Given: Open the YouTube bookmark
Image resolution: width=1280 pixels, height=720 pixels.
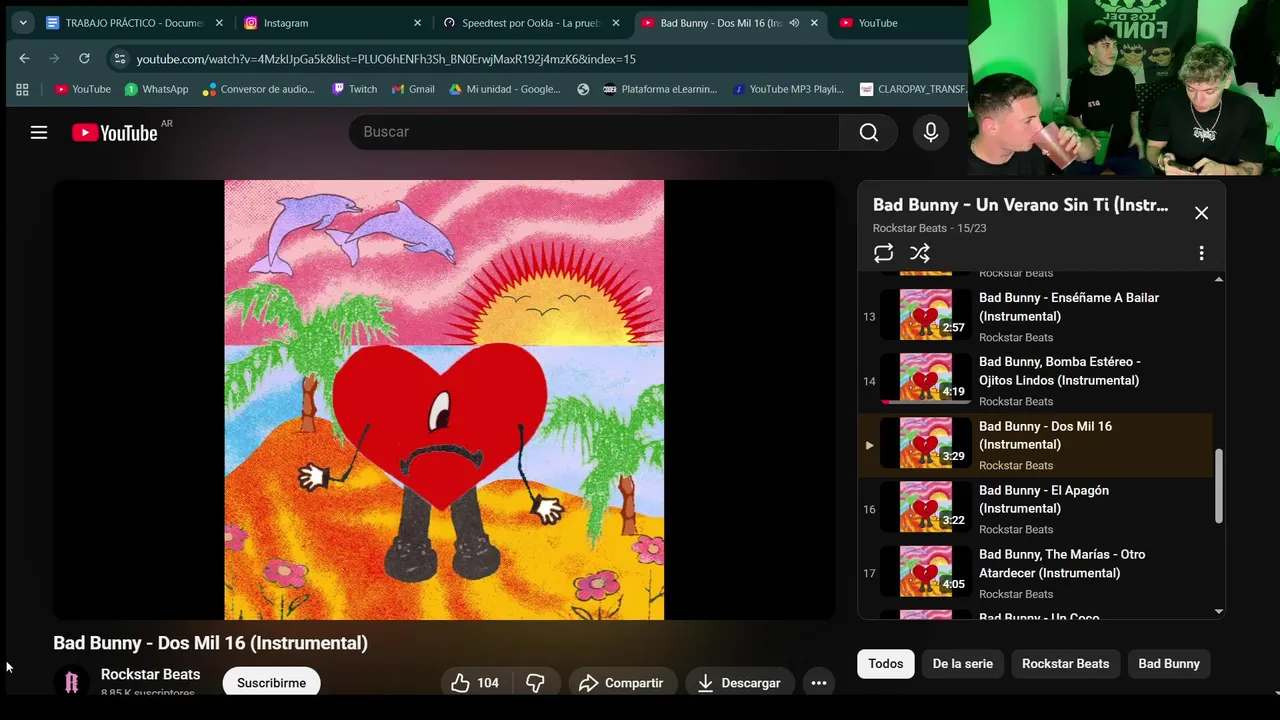Looking at the screenshot, I should pyautogui.click(x=83, y=89).
